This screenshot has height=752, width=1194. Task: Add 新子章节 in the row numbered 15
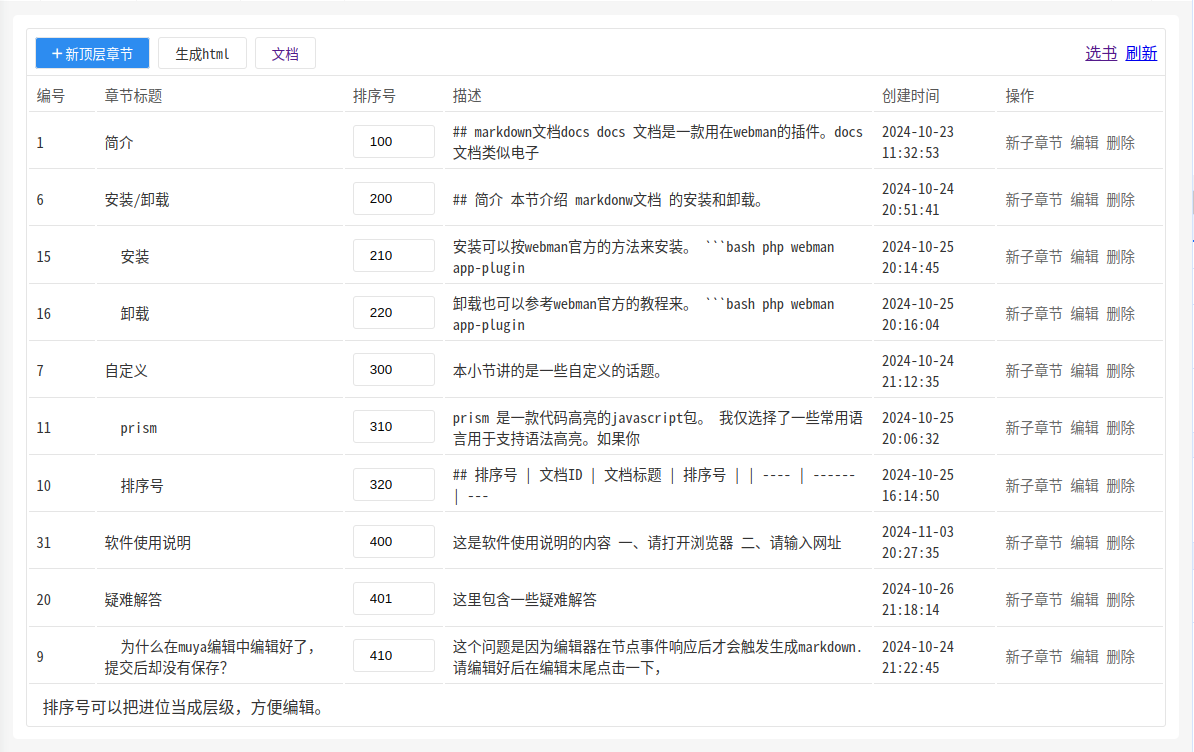(1033, 257)
